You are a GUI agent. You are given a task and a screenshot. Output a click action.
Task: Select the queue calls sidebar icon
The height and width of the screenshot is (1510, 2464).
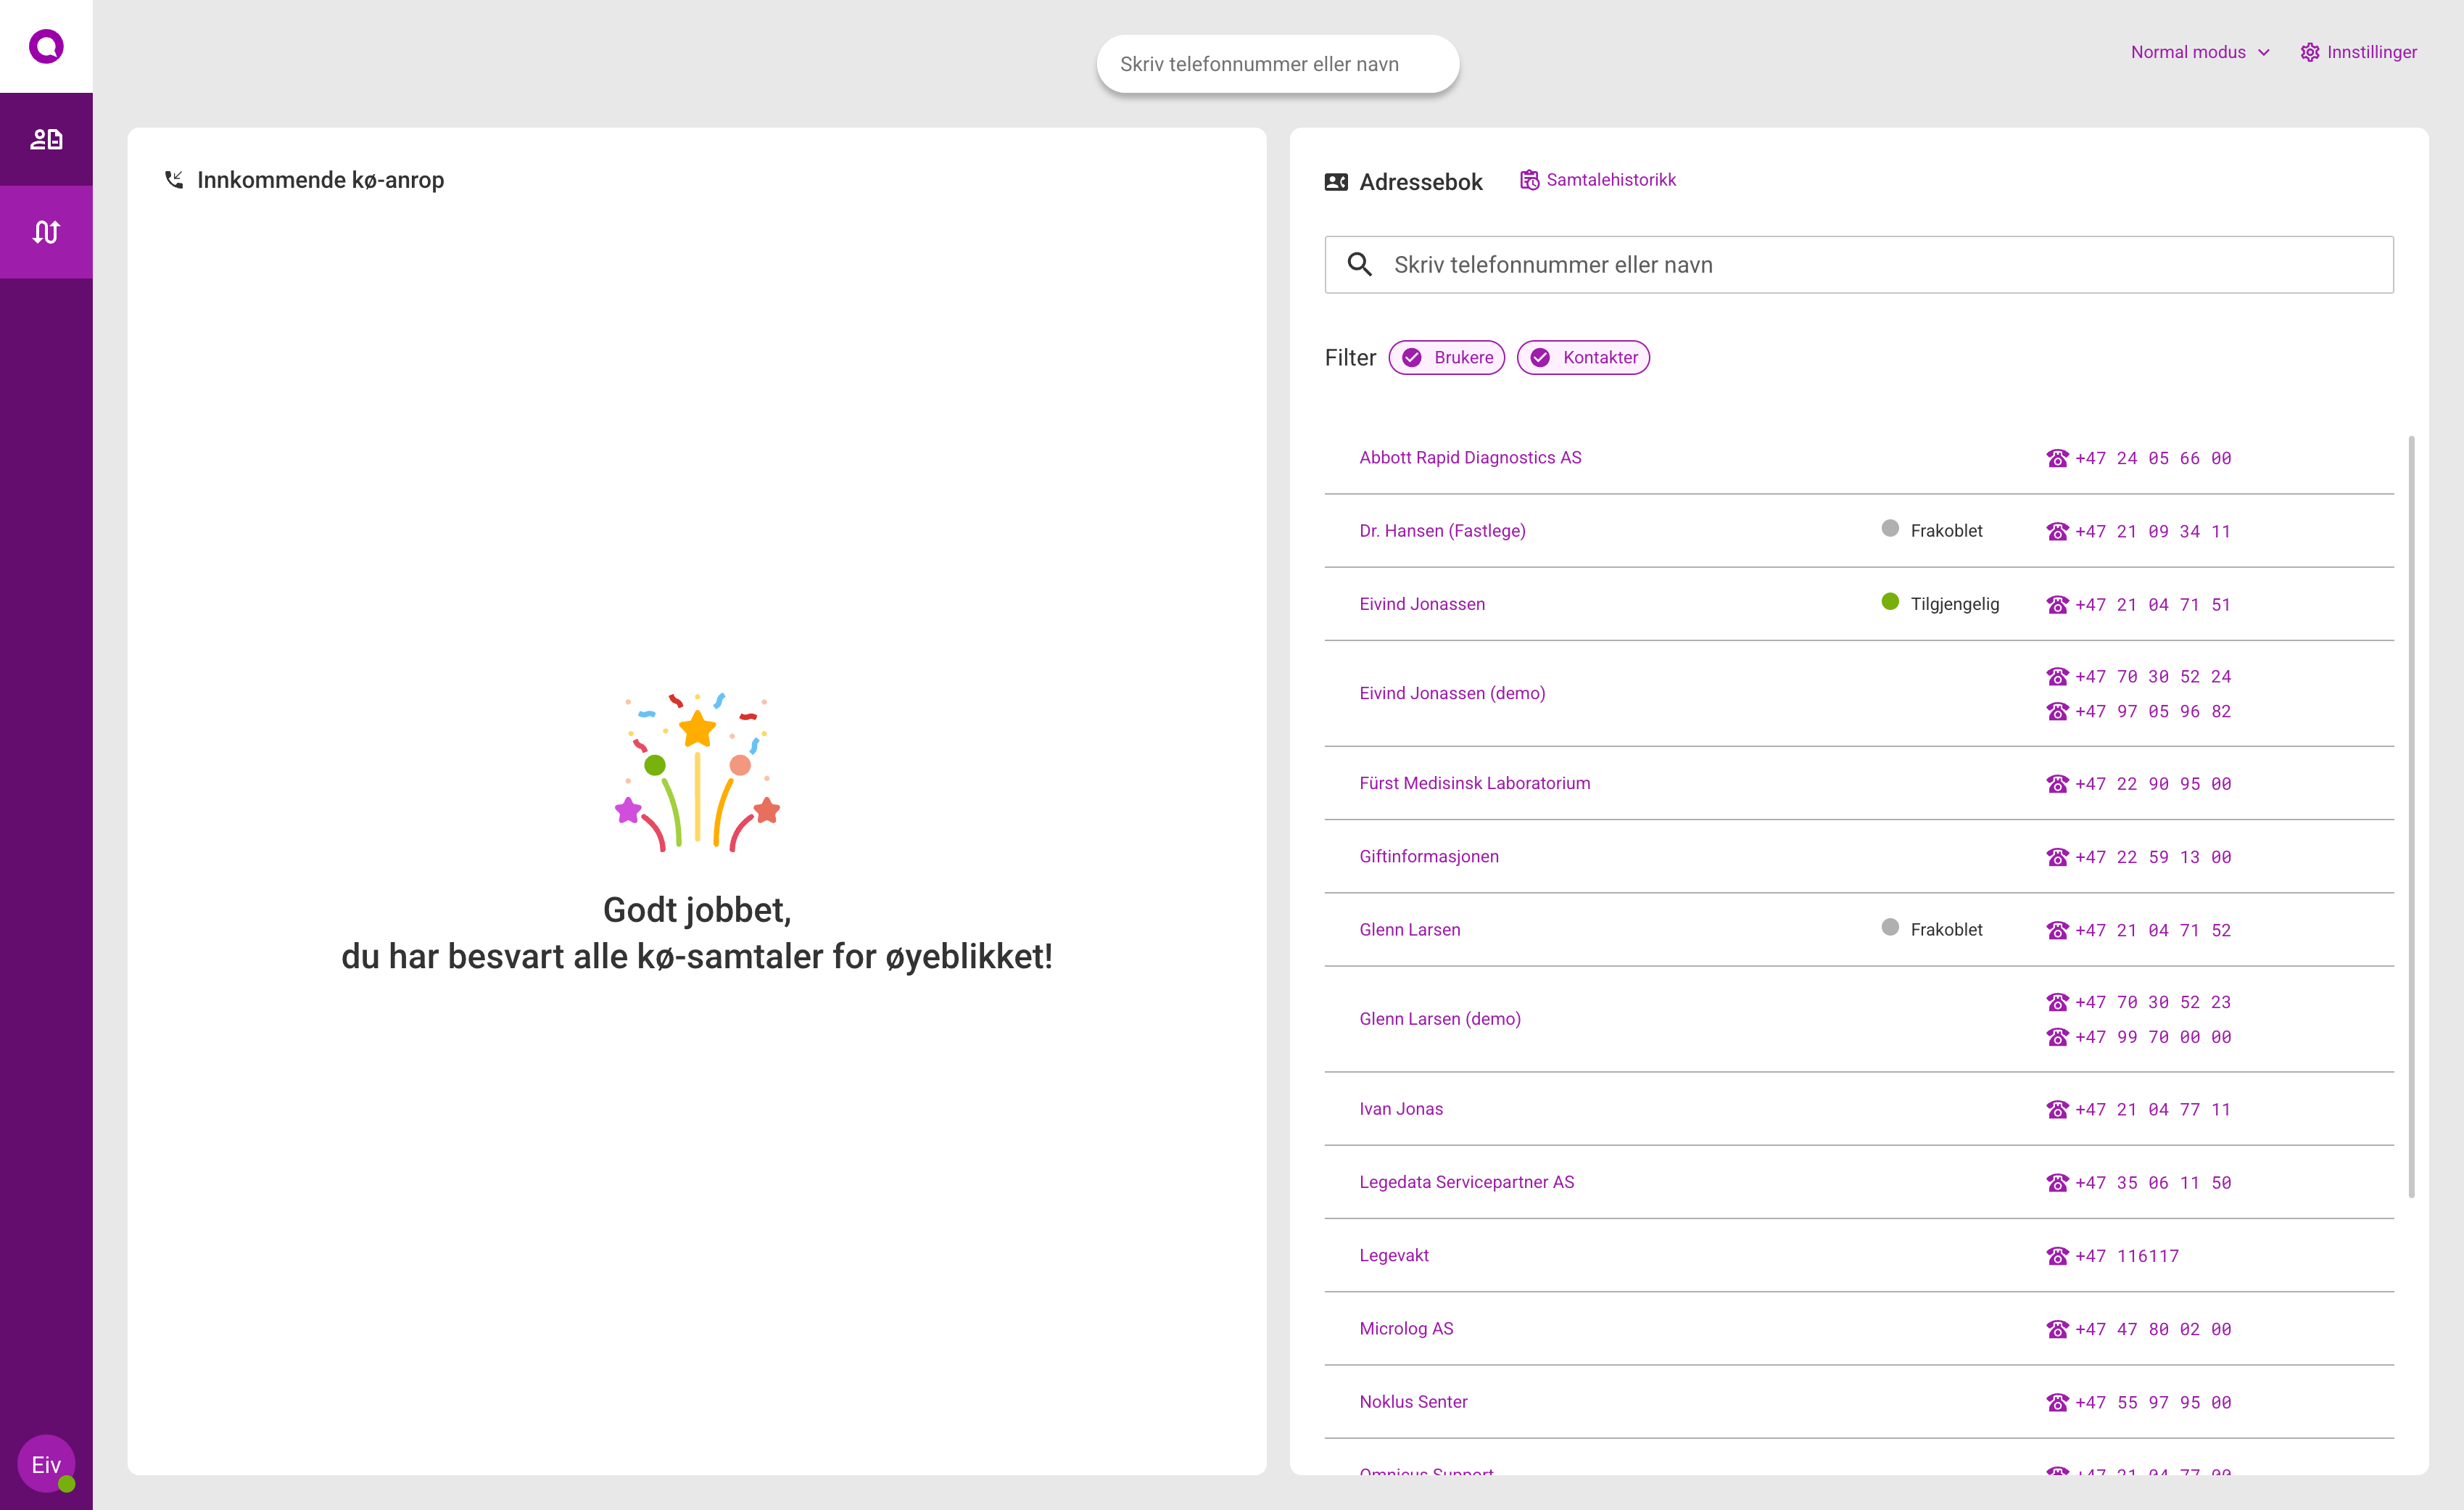tap(46, 232)
